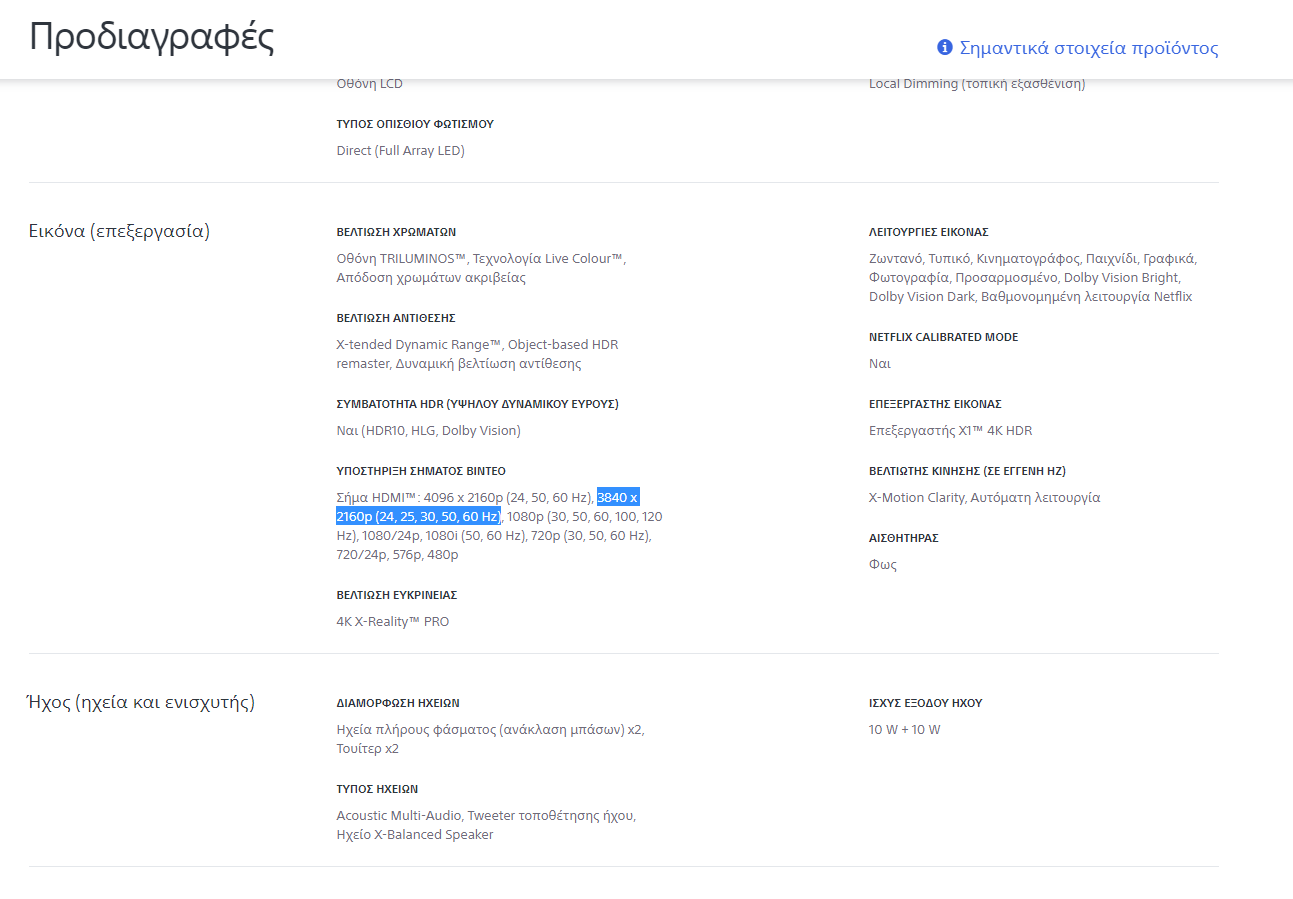Select the Ήχος (ηχεία και ενισχυτής) section title
The image size is (1293, 899).
(140, 703)
